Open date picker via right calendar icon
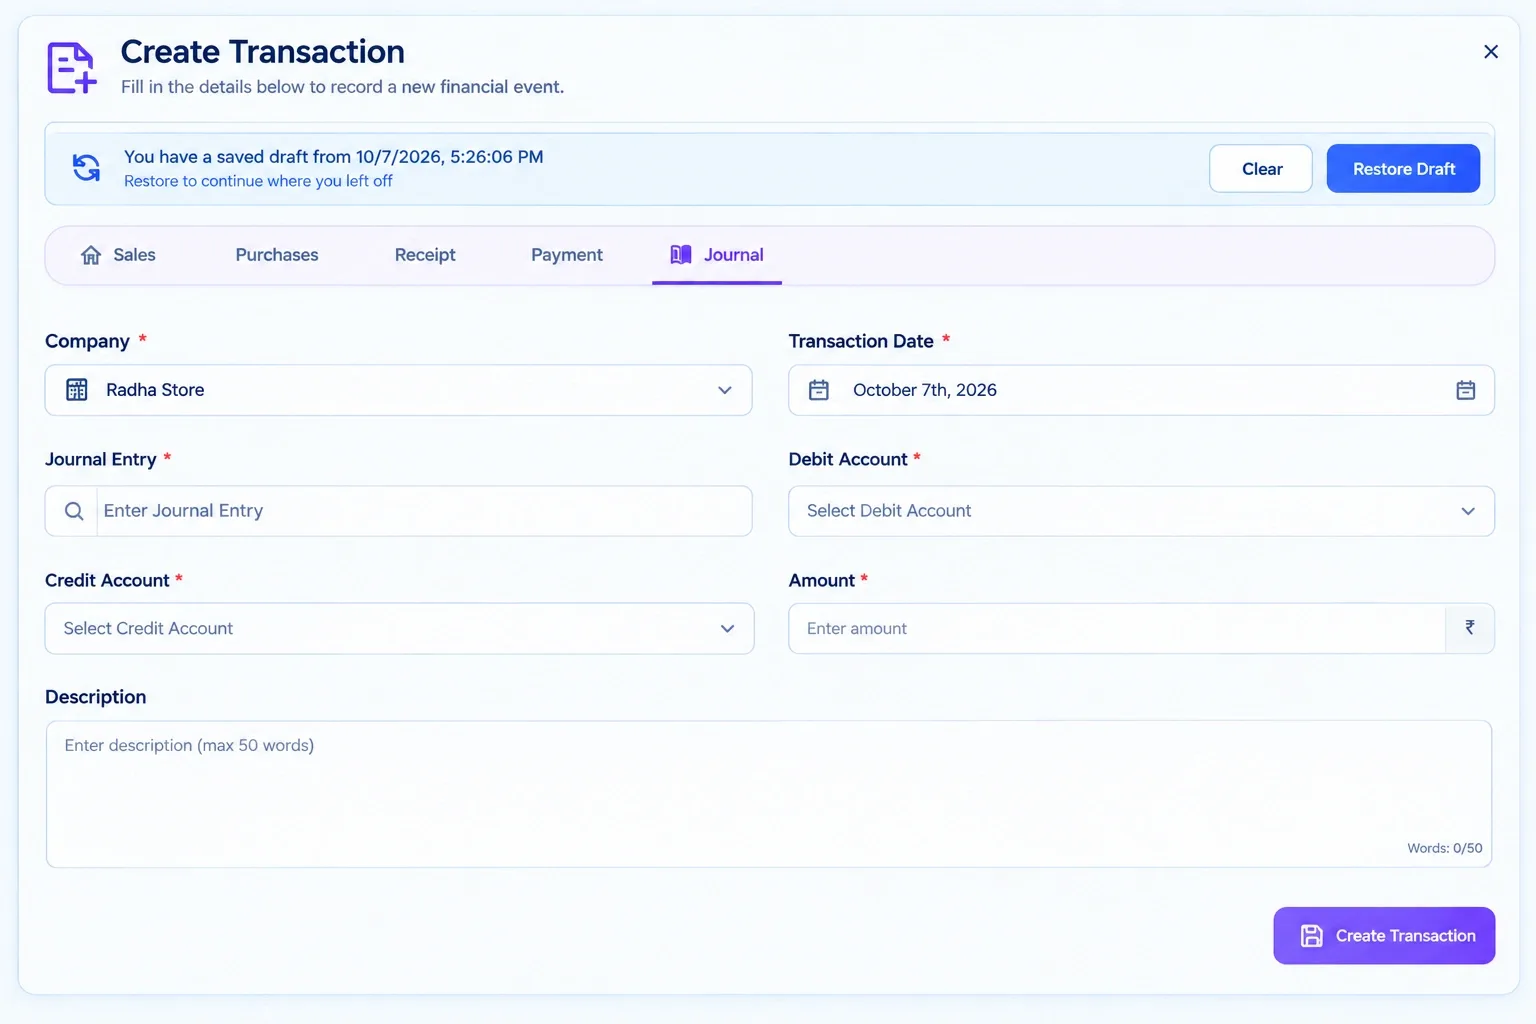 pyautogui.click(x=1466, y=390)
